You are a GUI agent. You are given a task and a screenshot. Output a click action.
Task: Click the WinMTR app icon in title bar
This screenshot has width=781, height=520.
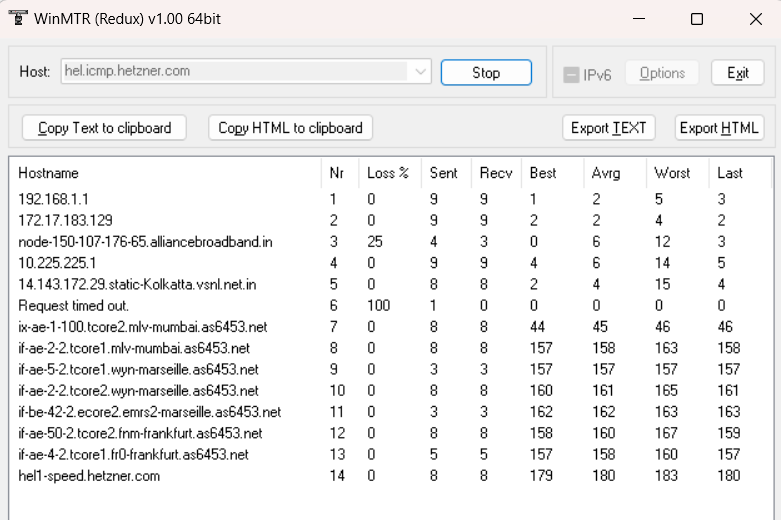[18, 19]
